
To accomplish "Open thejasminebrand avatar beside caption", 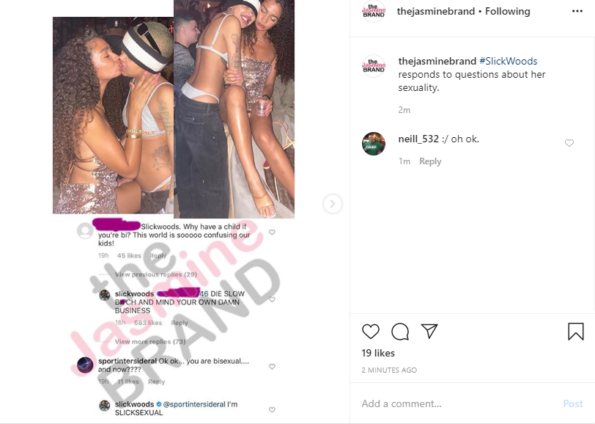I will tap(373, 66).
